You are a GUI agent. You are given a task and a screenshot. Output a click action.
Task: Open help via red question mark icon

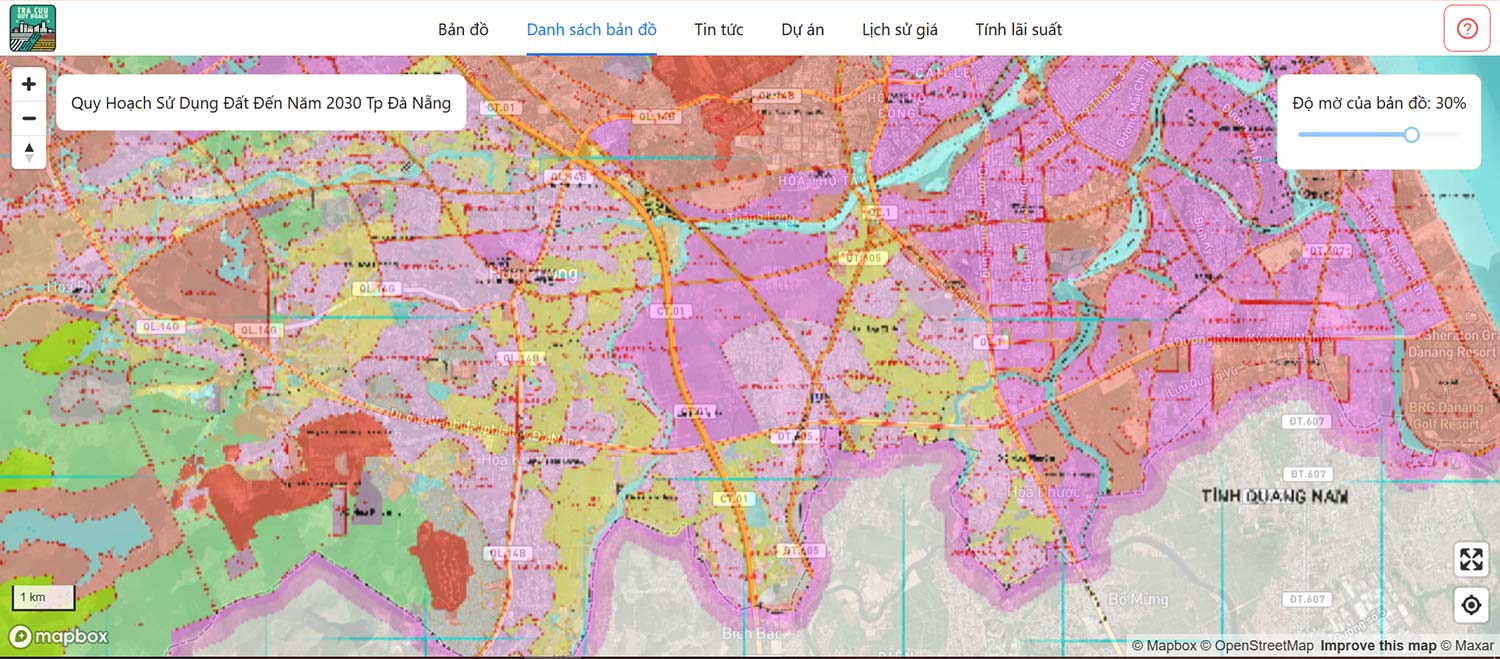[1467, 29]
